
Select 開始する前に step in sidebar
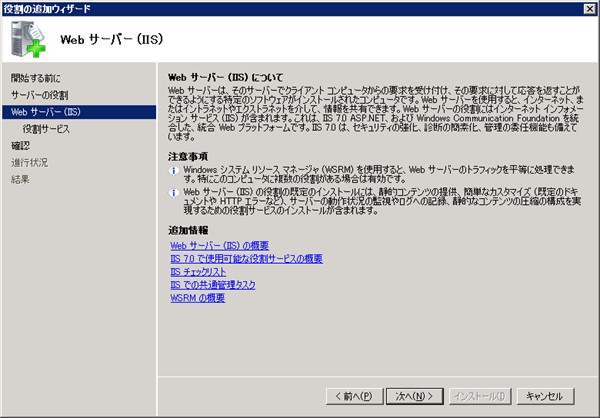(36, 78)
